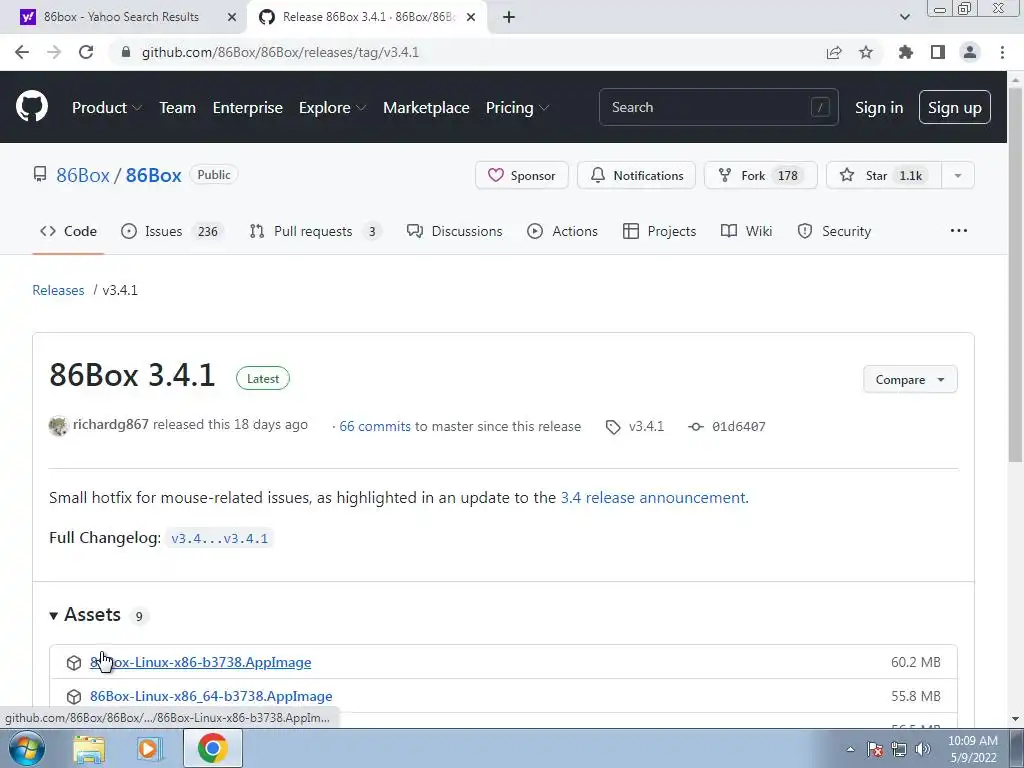Viewport: 1024px width, 768px height.
Task: Click the Sign up button
Action: (955, 108)
